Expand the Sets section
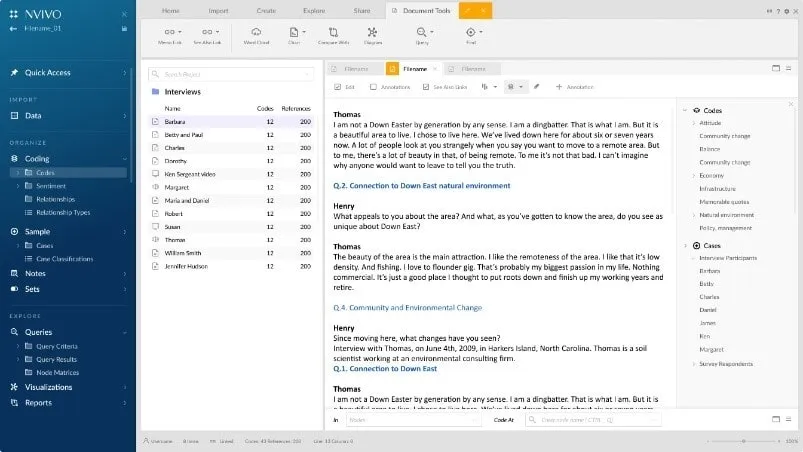Image resolution: width=803 pixels, height=452 pixels. tap(124, 289)
